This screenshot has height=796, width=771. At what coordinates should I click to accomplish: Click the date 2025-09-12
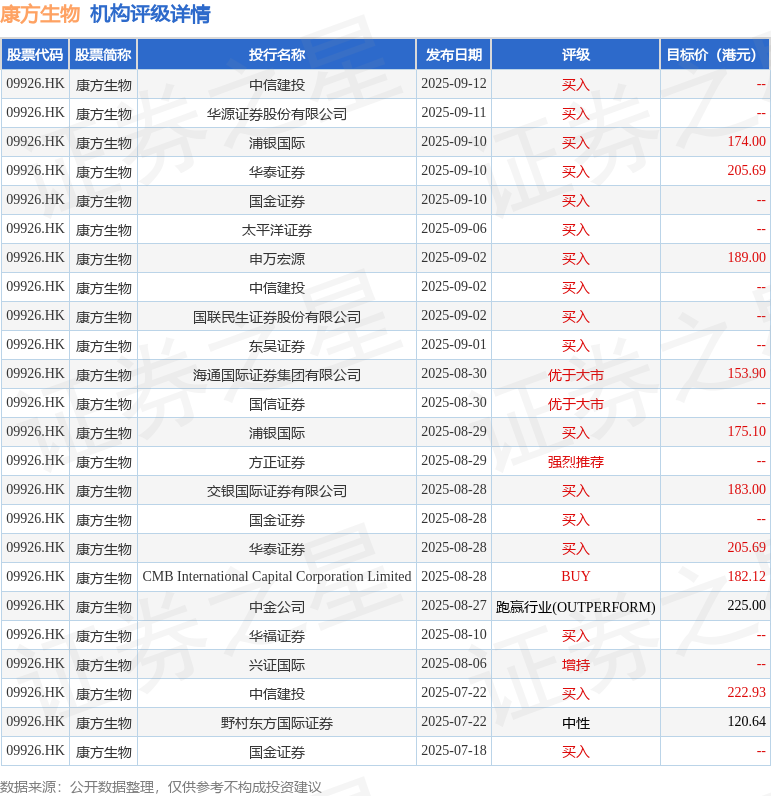tap(454, 84)
